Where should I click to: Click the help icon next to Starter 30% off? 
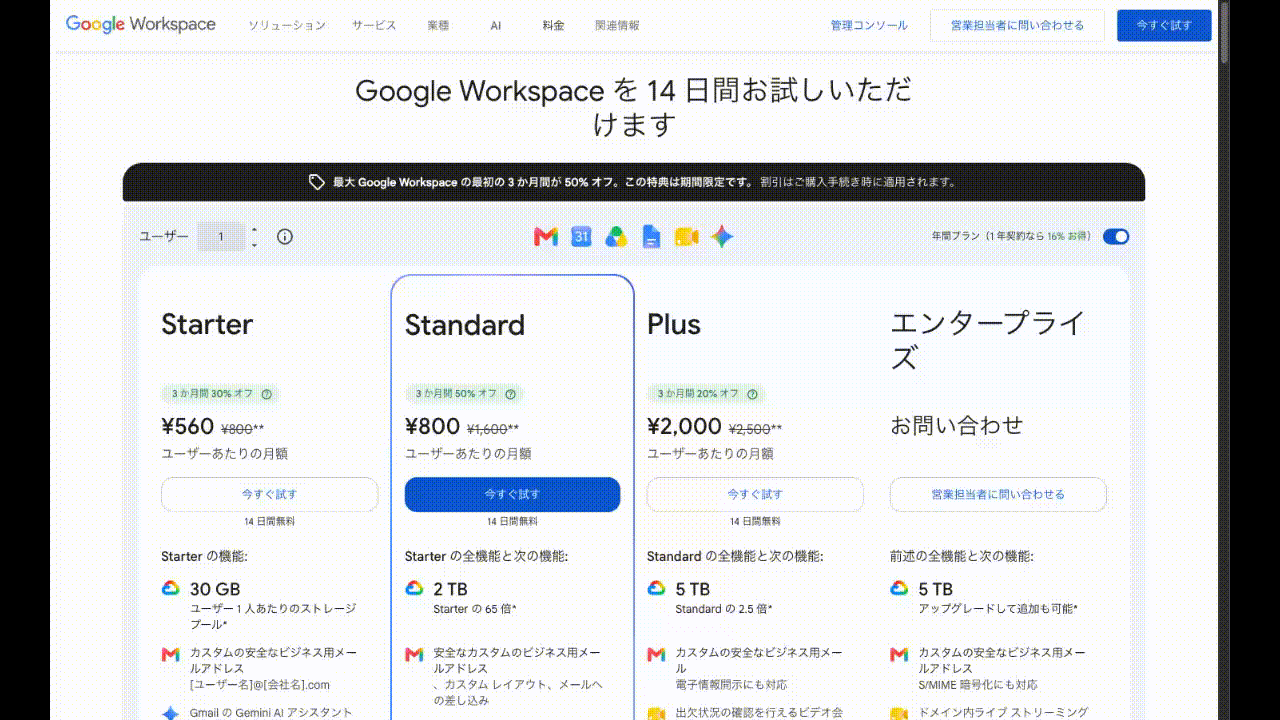coord(267,394)
